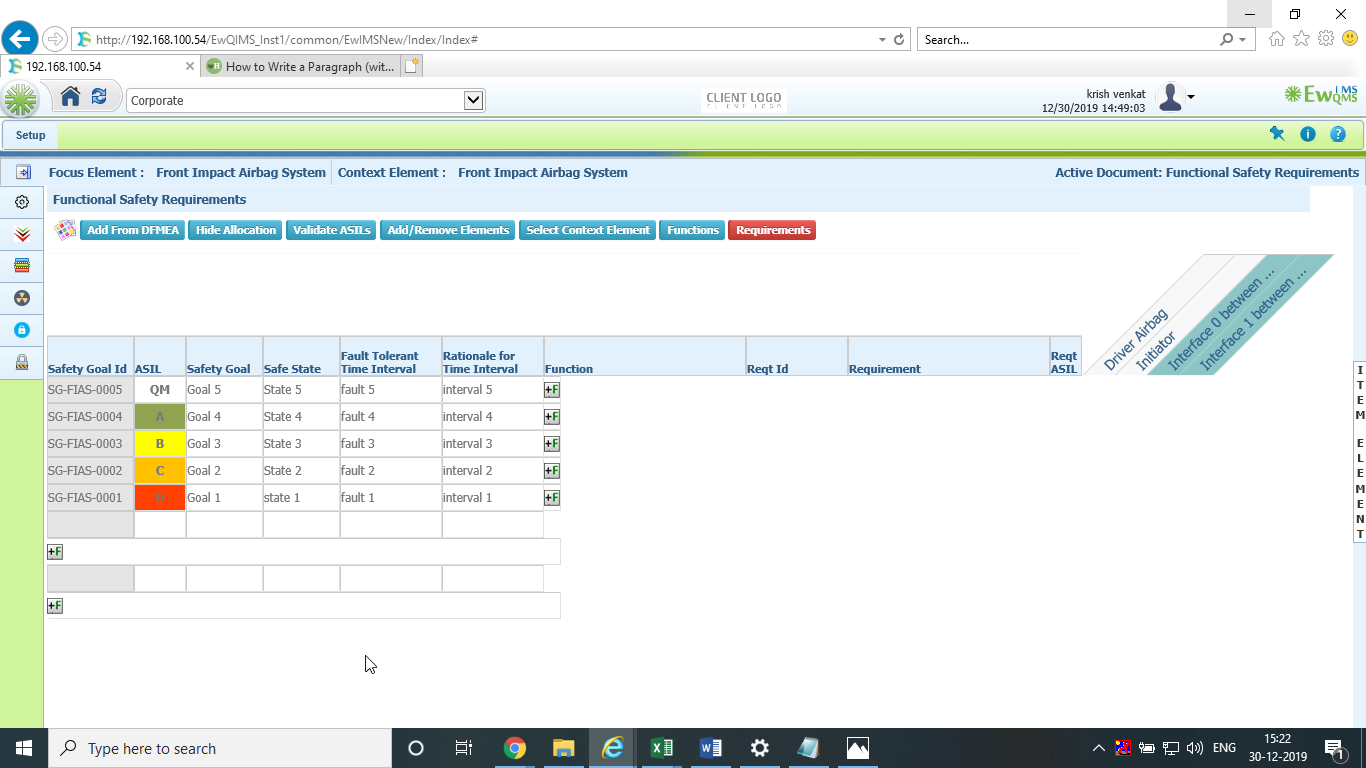This screenshot has height=768, width=1366.
Task: Click Add/Remove Elements button
Action: [x=448, y=230]
